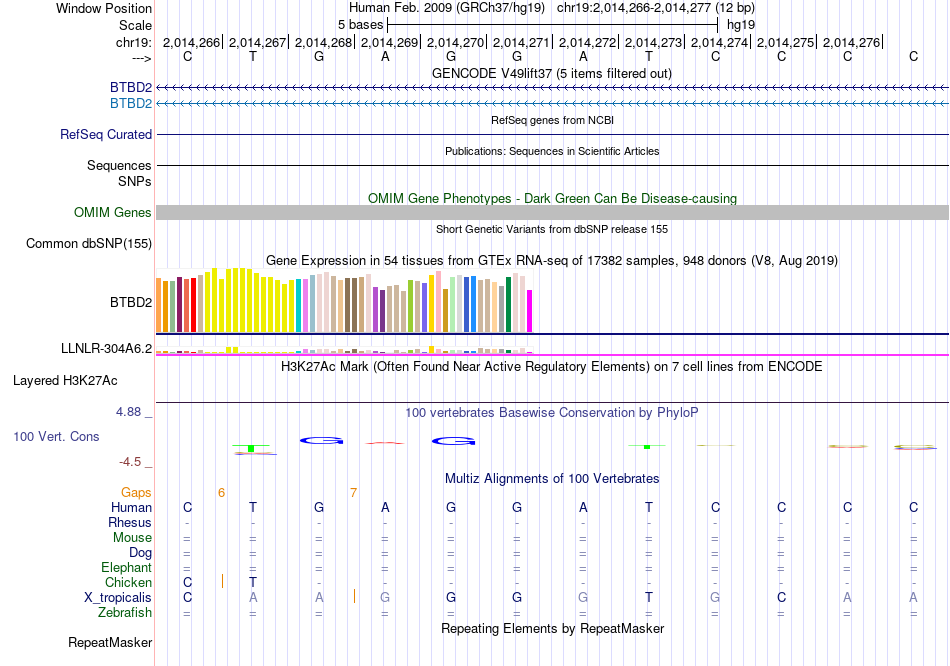The image size is (950, 666).
Task: Click the Window Position label
Action: click(104, 8)
